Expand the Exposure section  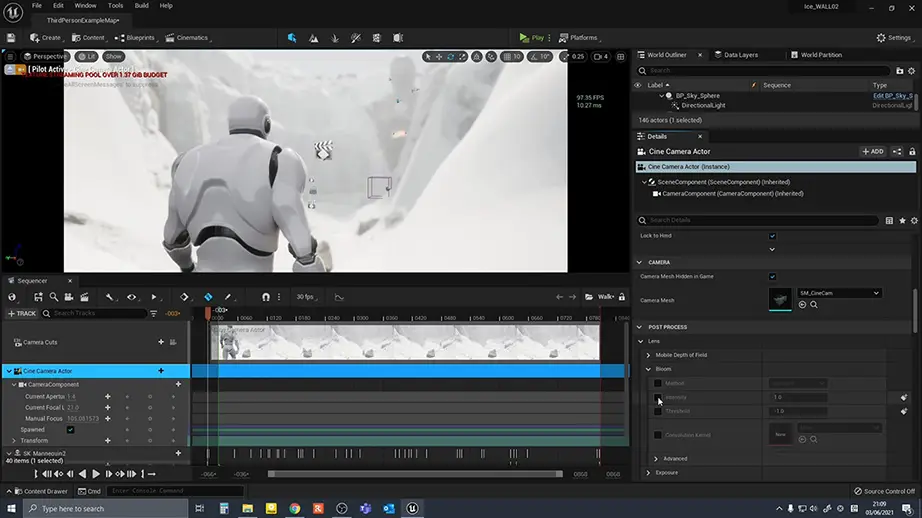pyautogui.click(x=648, y=472)
